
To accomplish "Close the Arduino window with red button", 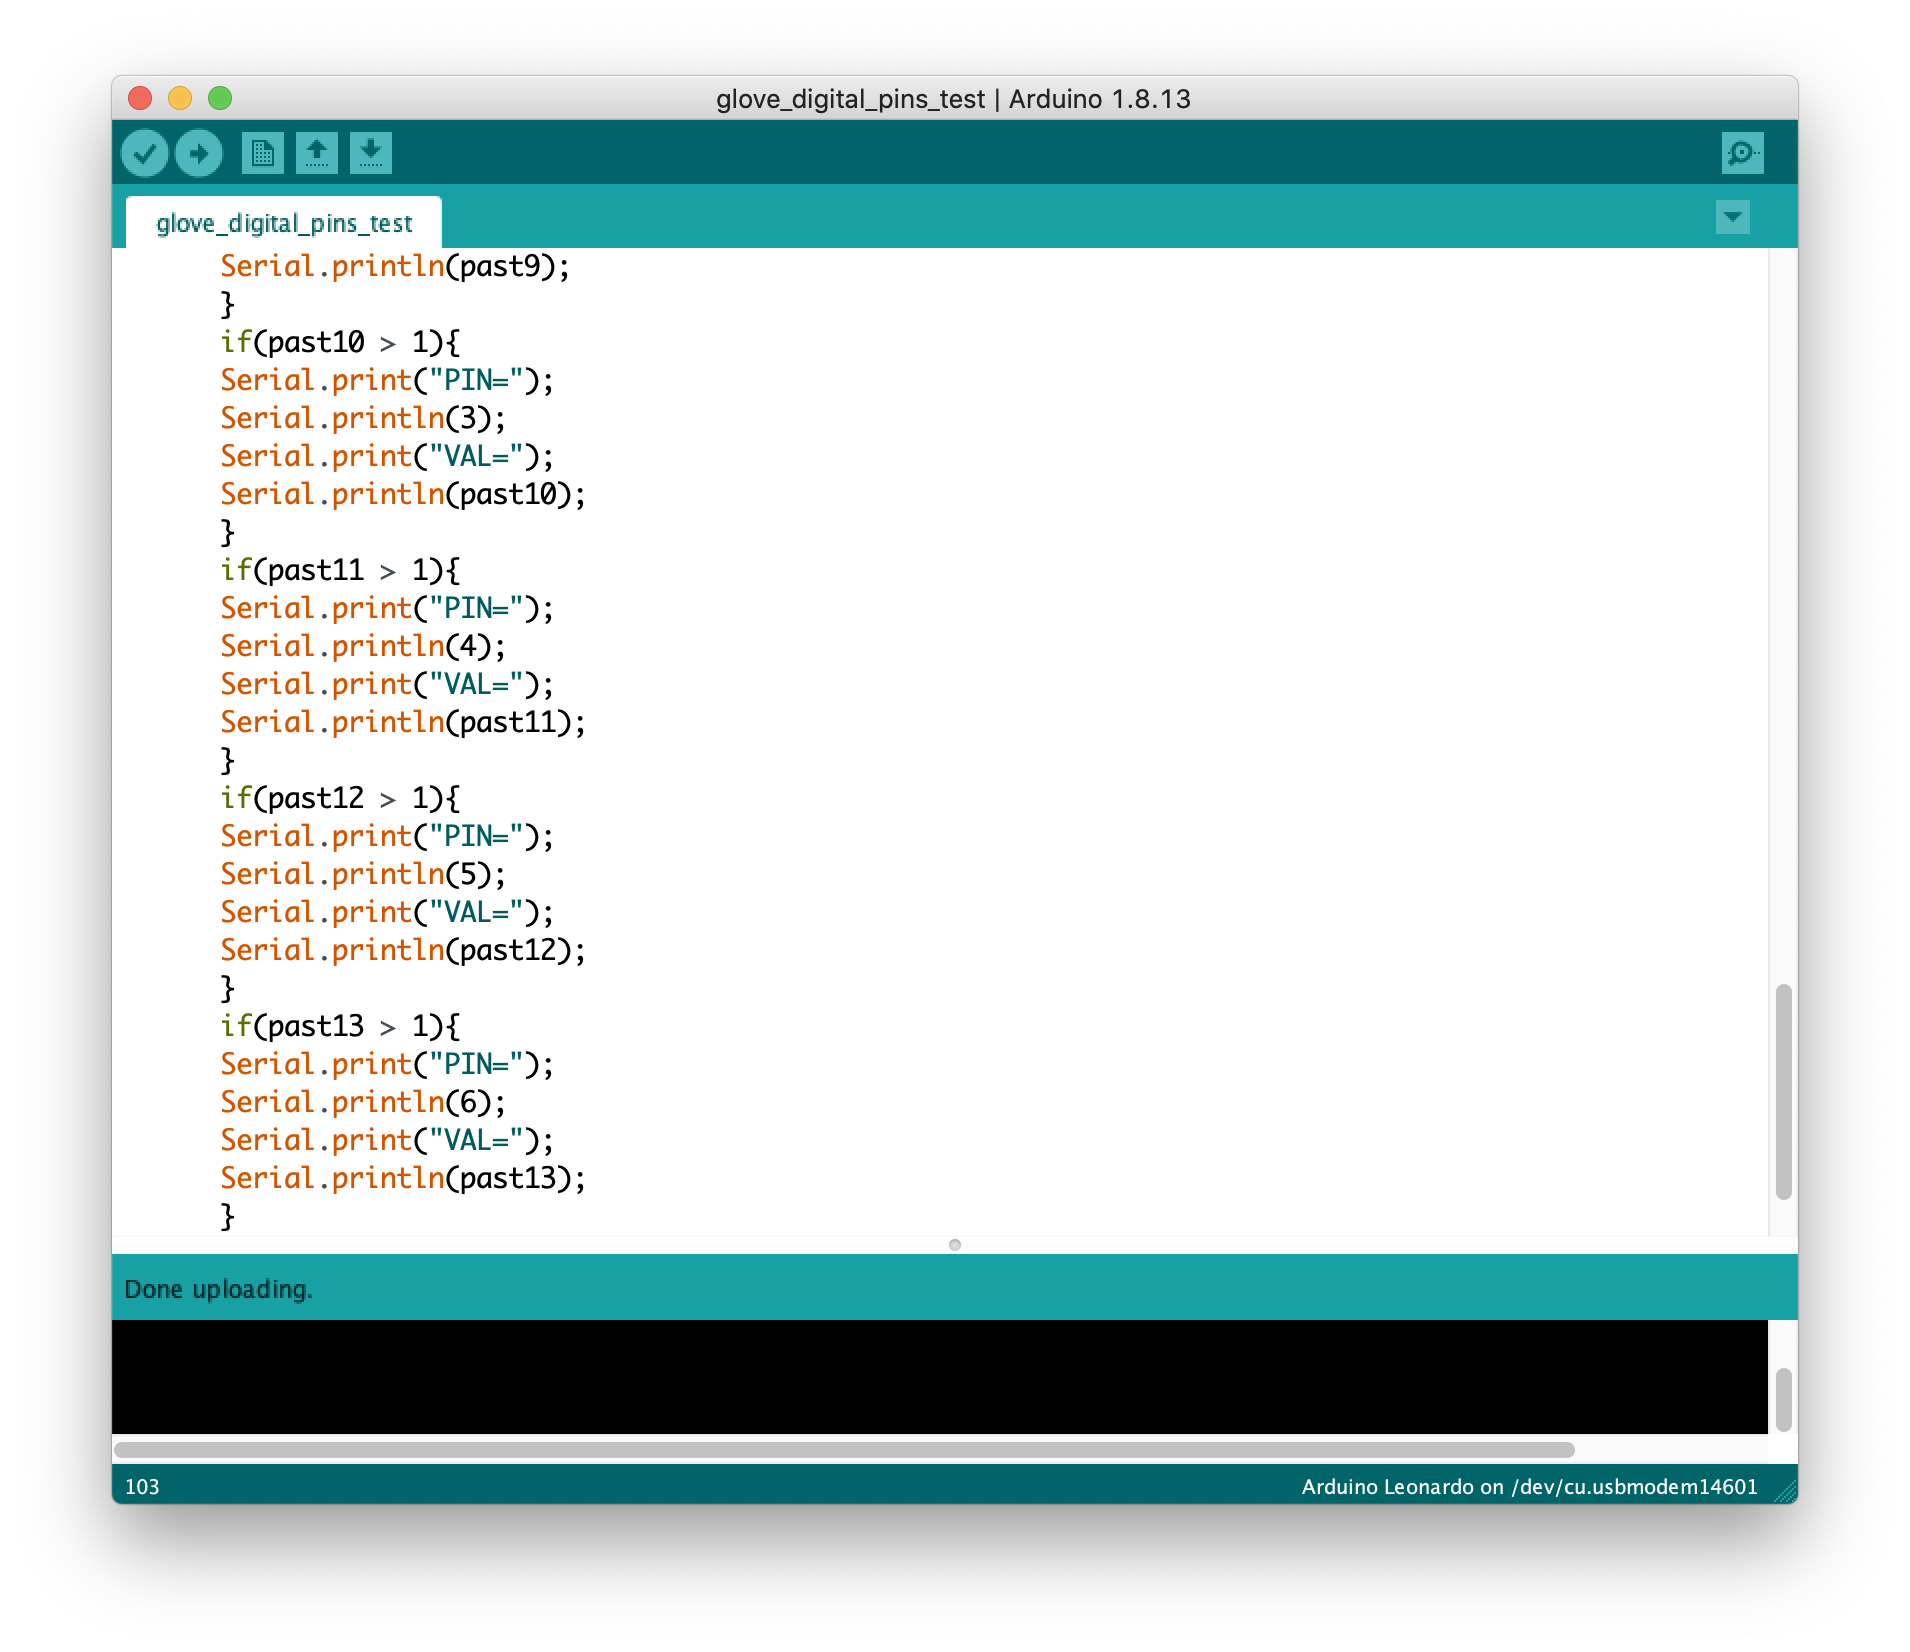I will pyautogui.click(x=140, y=98).
